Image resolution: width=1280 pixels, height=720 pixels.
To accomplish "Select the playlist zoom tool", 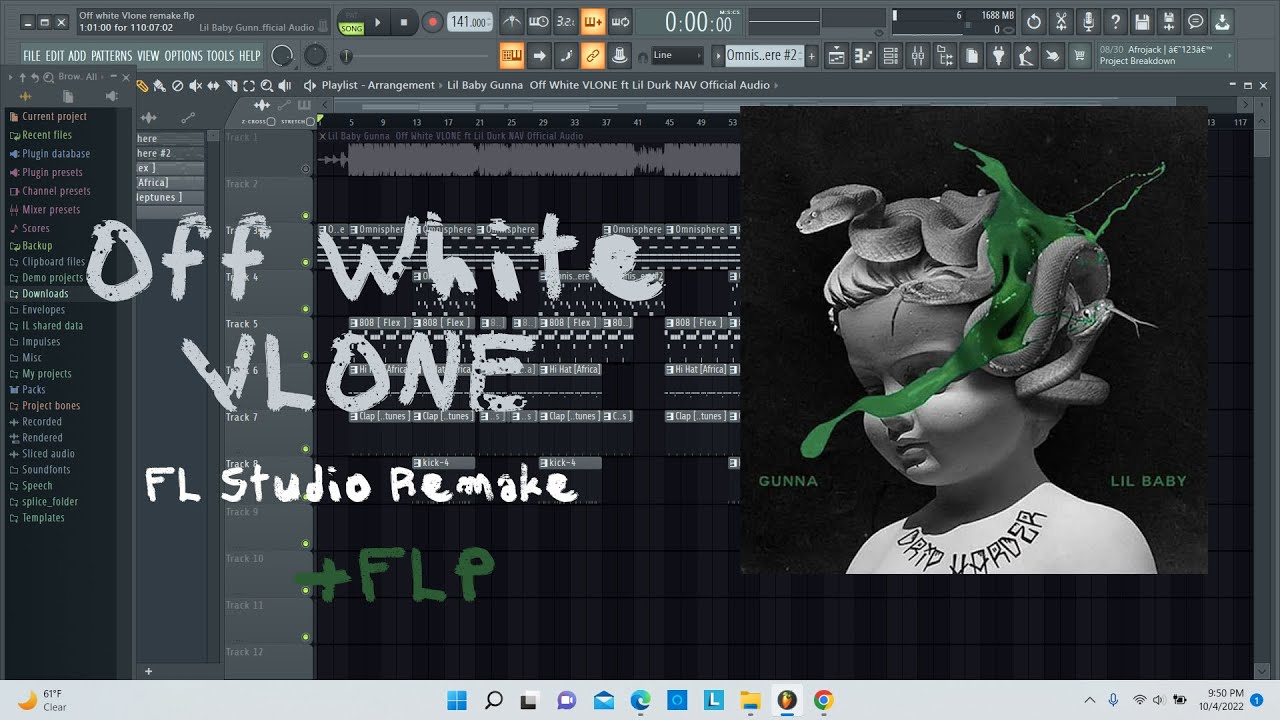I will 267,86.
